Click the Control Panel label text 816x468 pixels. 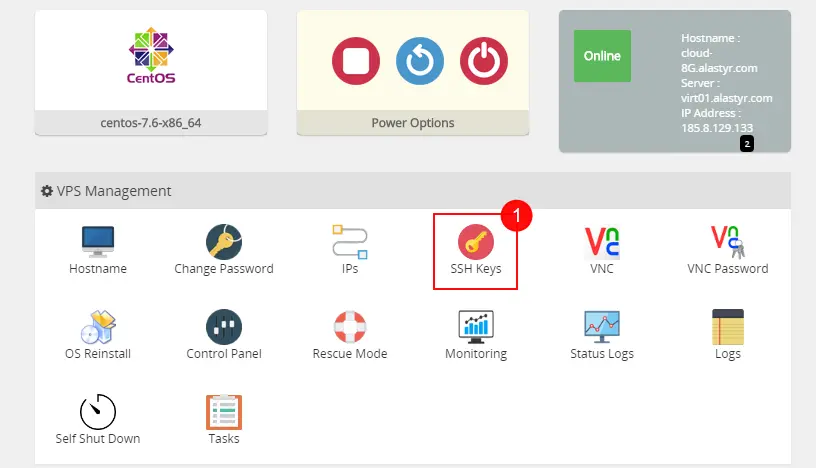coord(224,353)
